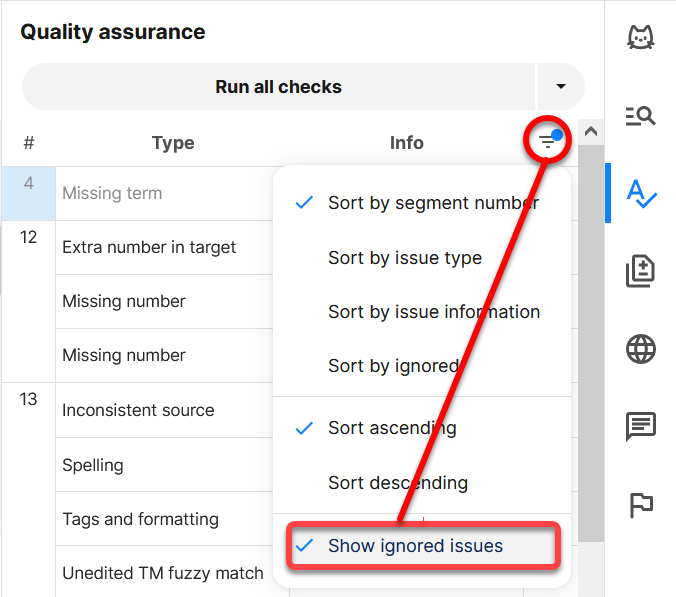Select the Quality assurance spellcheck icon

point(640,193)
